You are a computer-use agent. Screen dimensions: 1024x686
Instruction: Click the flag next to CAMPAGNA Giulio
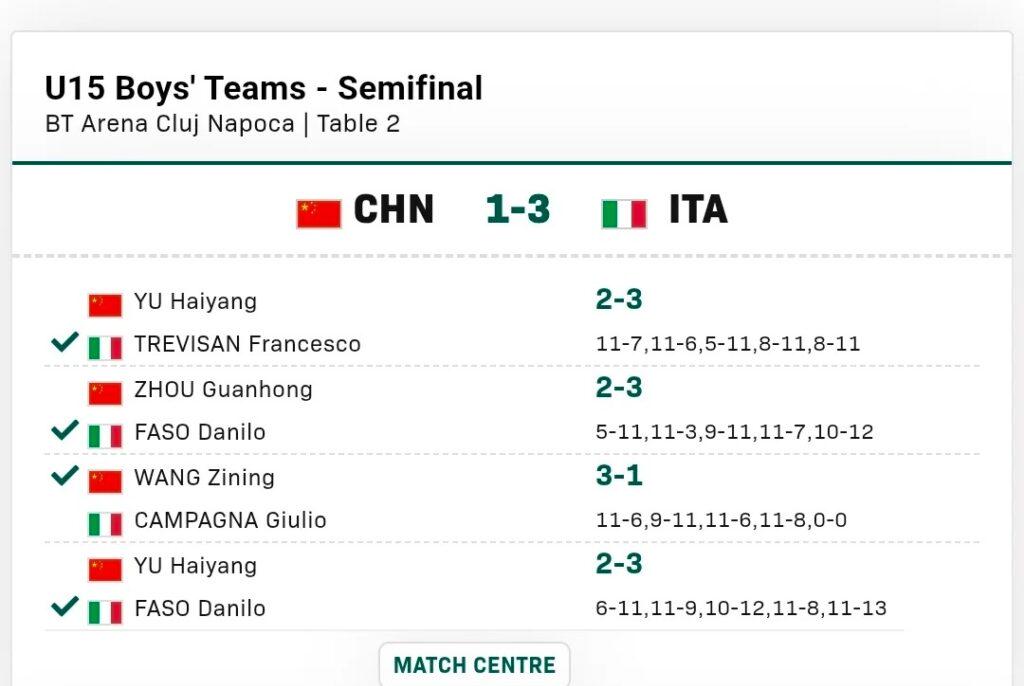click(105, 524)
